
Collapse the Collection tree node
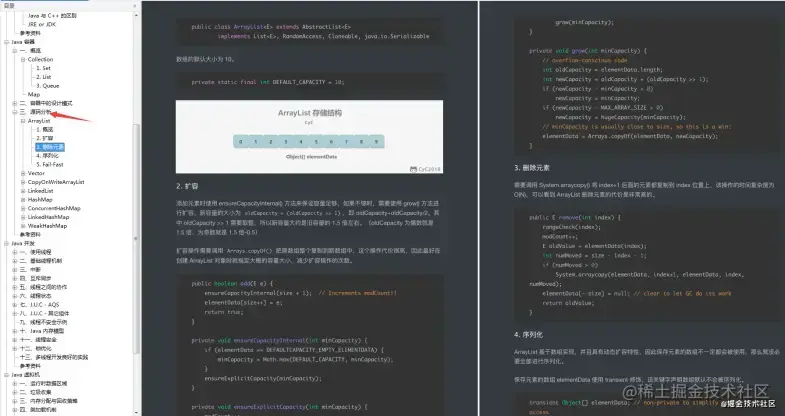[x=23, y=60]
